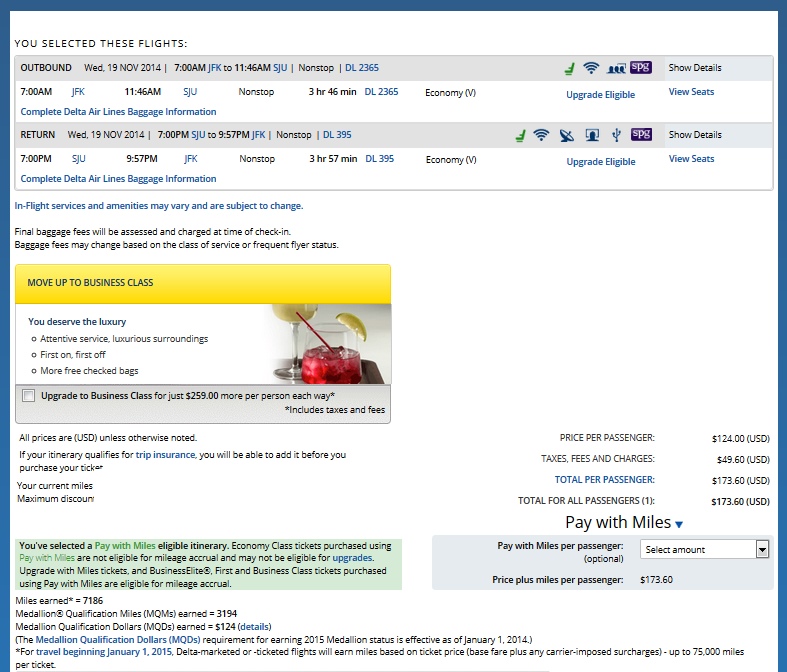Viewport: 787px width, 672px height.
Task: Click the return flight green seat icon
Action: (x=520, y=135)
